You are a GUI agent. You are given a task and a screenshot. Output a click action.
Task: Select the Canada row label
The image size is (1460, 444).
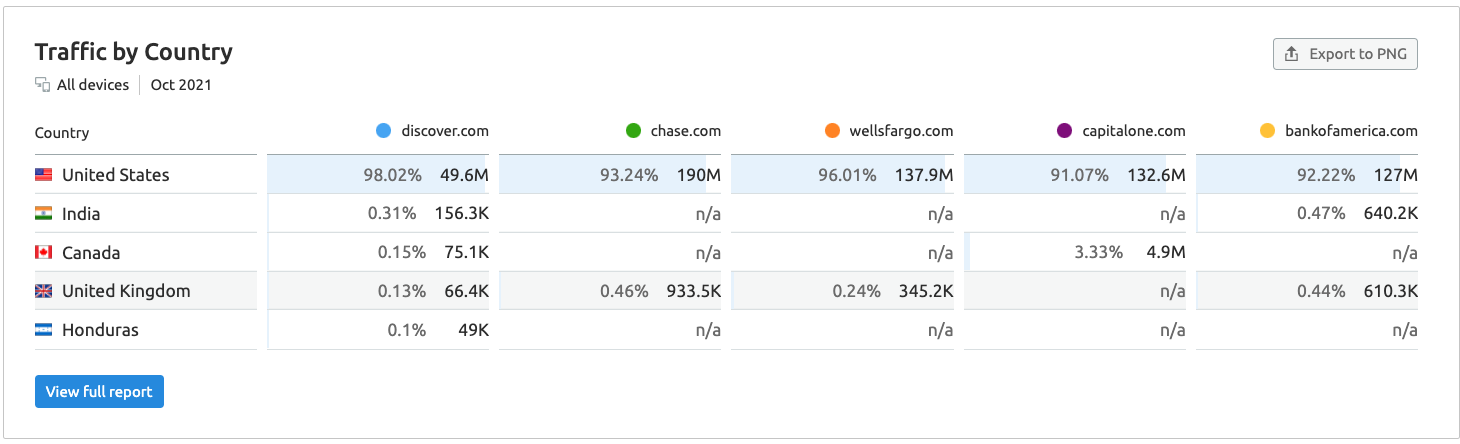click(91, 253)
